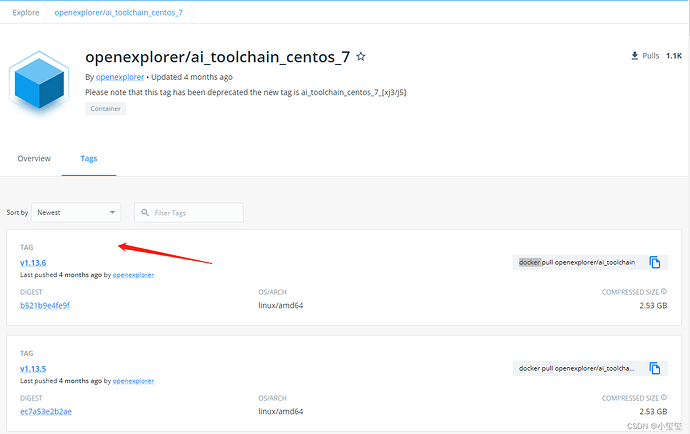Open the Sort by Newest dropdown
The image size is (690, 434).
click(76, 212)
